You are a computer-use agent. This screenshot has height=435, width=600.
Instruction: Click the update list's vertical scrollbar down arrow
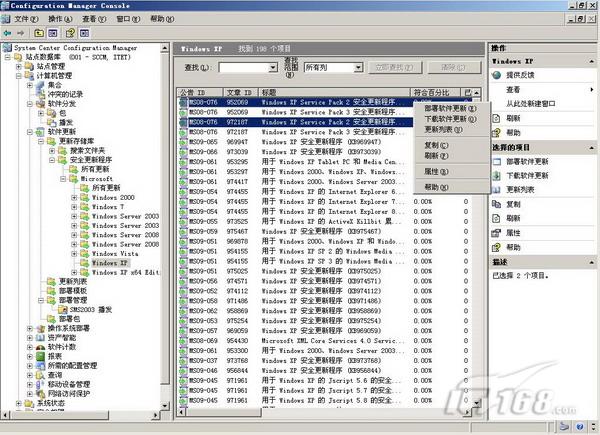(x=476, y=403)
